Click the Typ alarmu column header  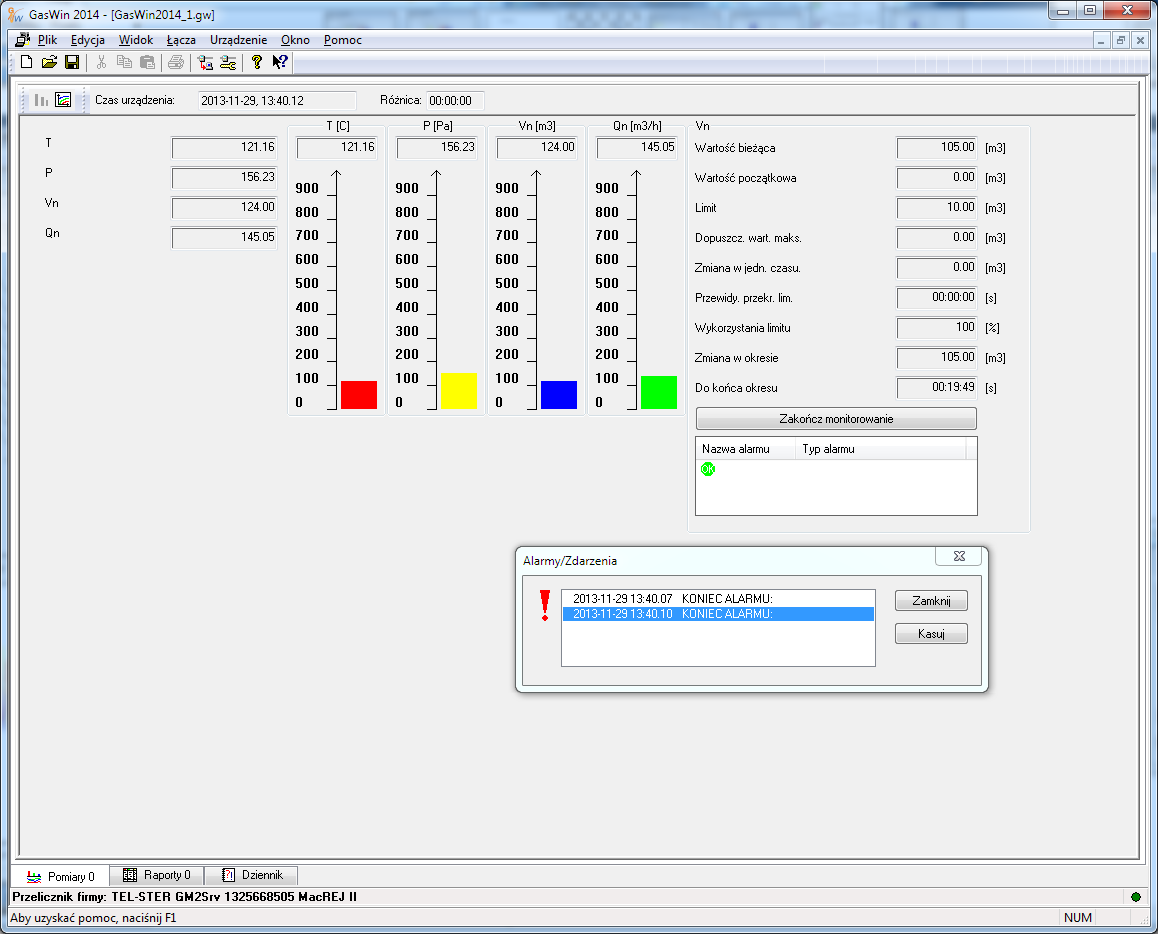pyautogui.click(x=880, y=449)
